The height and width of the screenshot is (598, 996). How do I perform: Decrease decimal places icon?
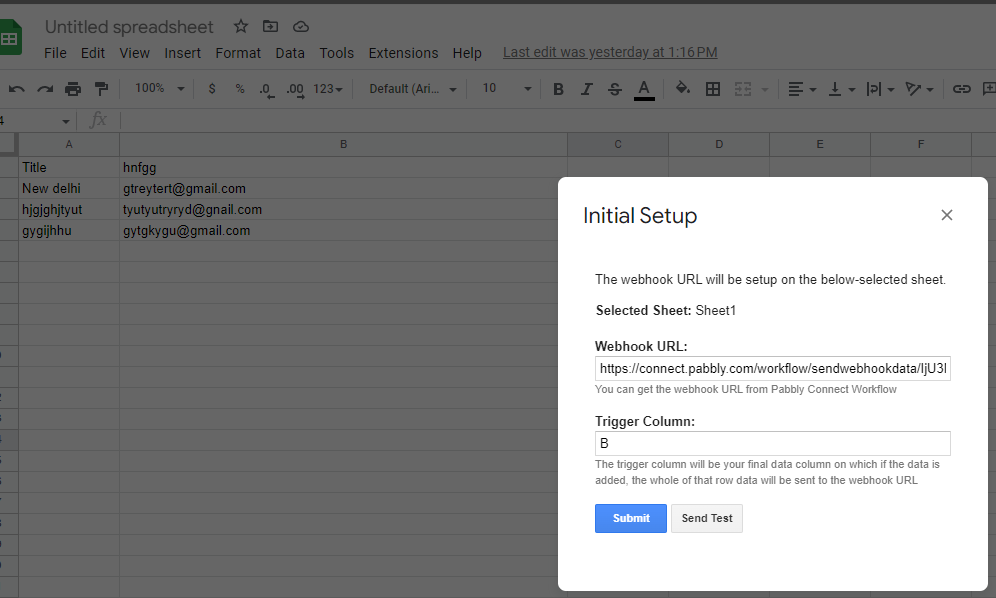[267, 90]
